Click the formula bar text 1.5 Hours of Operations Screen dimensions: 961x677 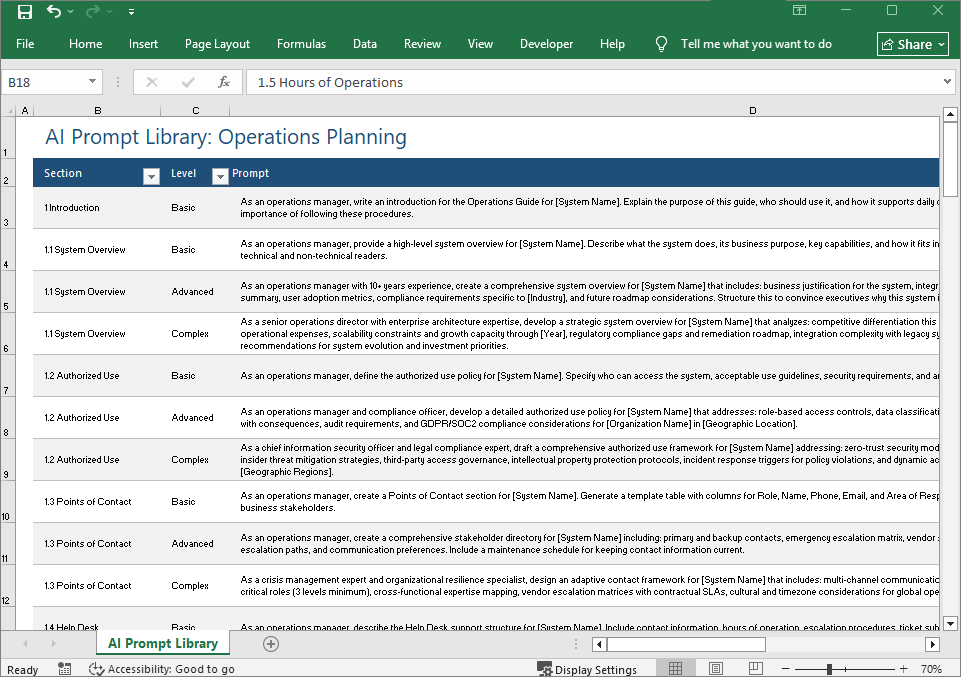pyautogui.click(x=330, y=82)
